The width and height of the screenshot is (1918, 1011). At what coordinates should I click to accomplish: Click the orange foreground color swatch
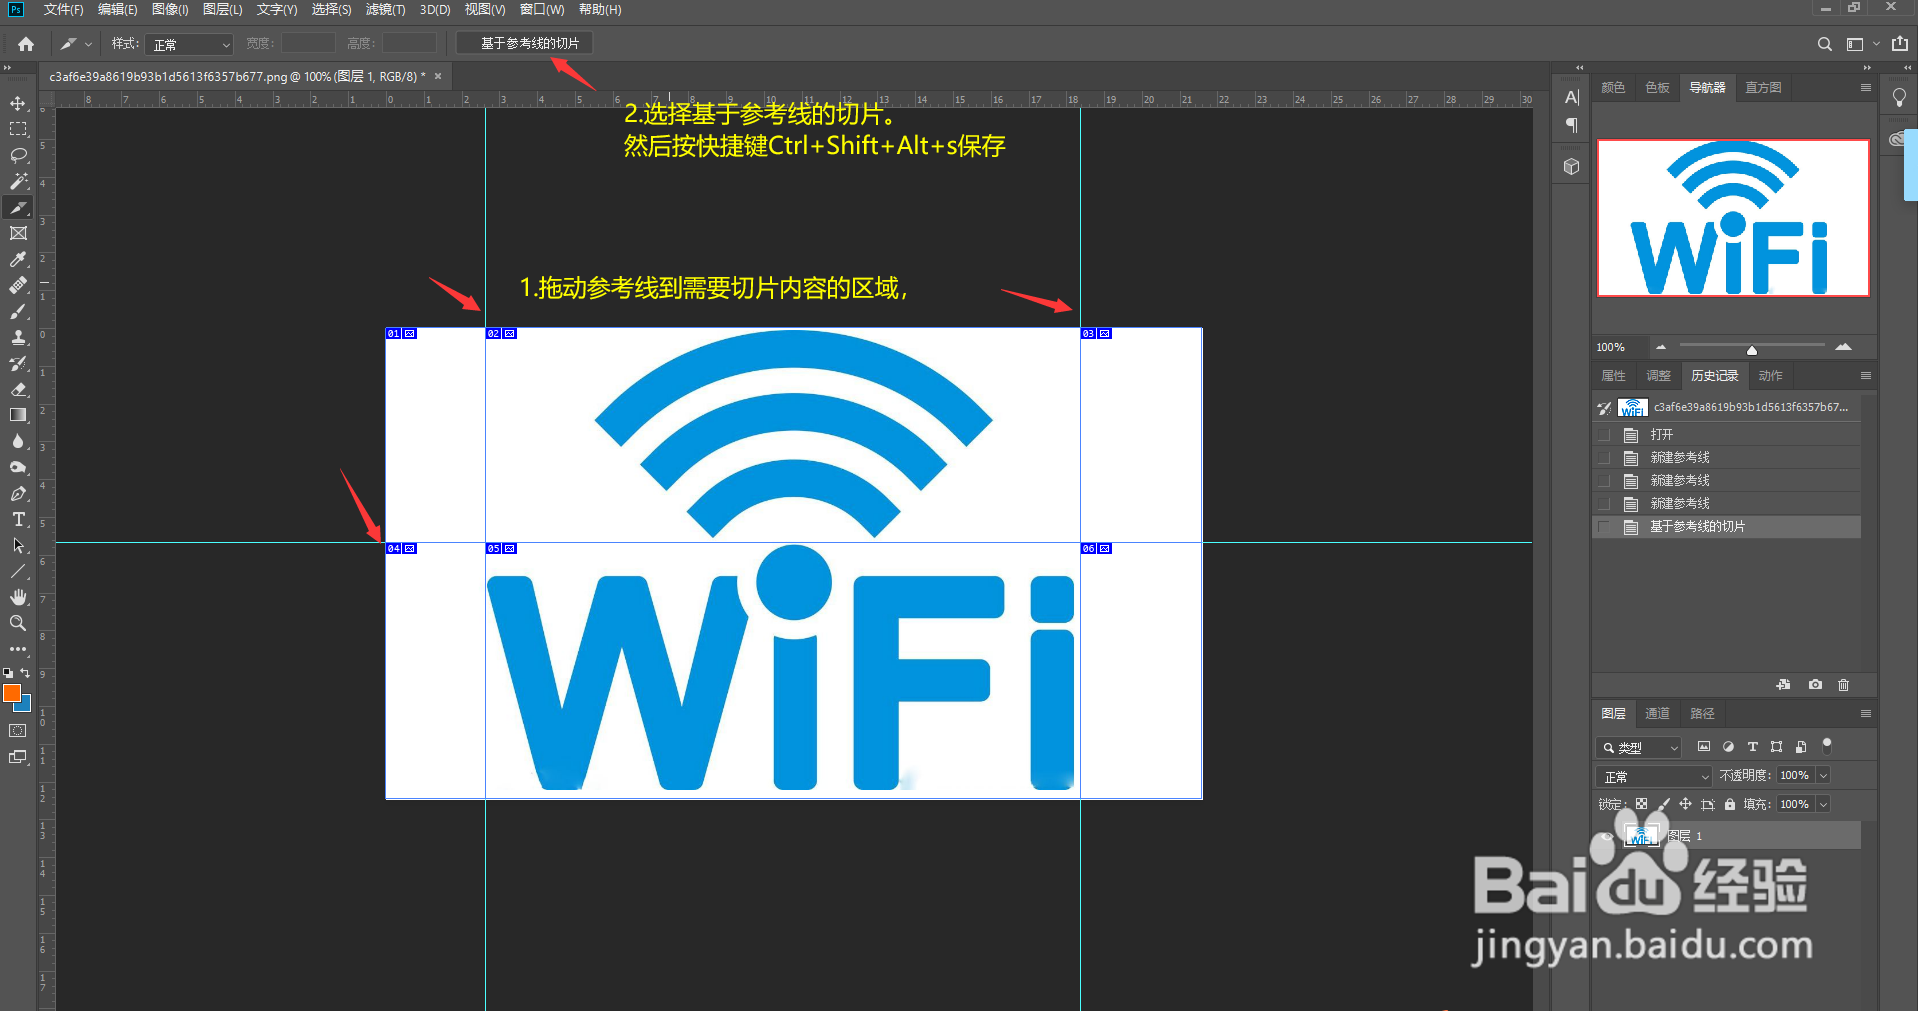[x=12, y=693]
